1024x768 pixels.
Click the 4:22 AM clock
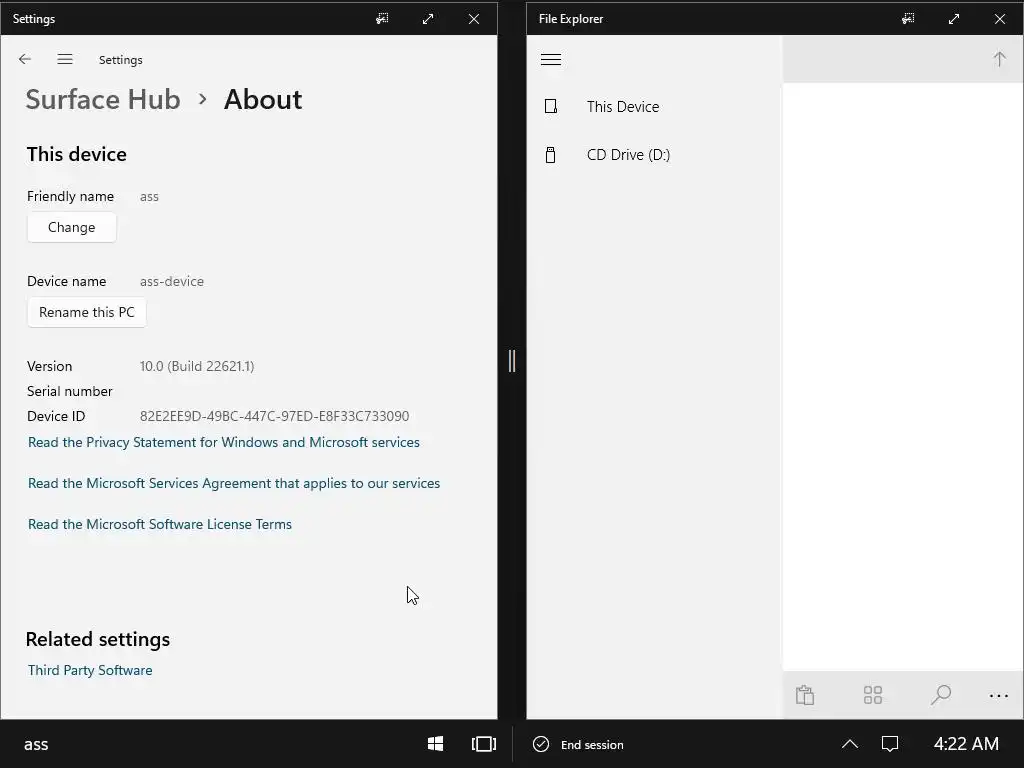click(967, 744)
